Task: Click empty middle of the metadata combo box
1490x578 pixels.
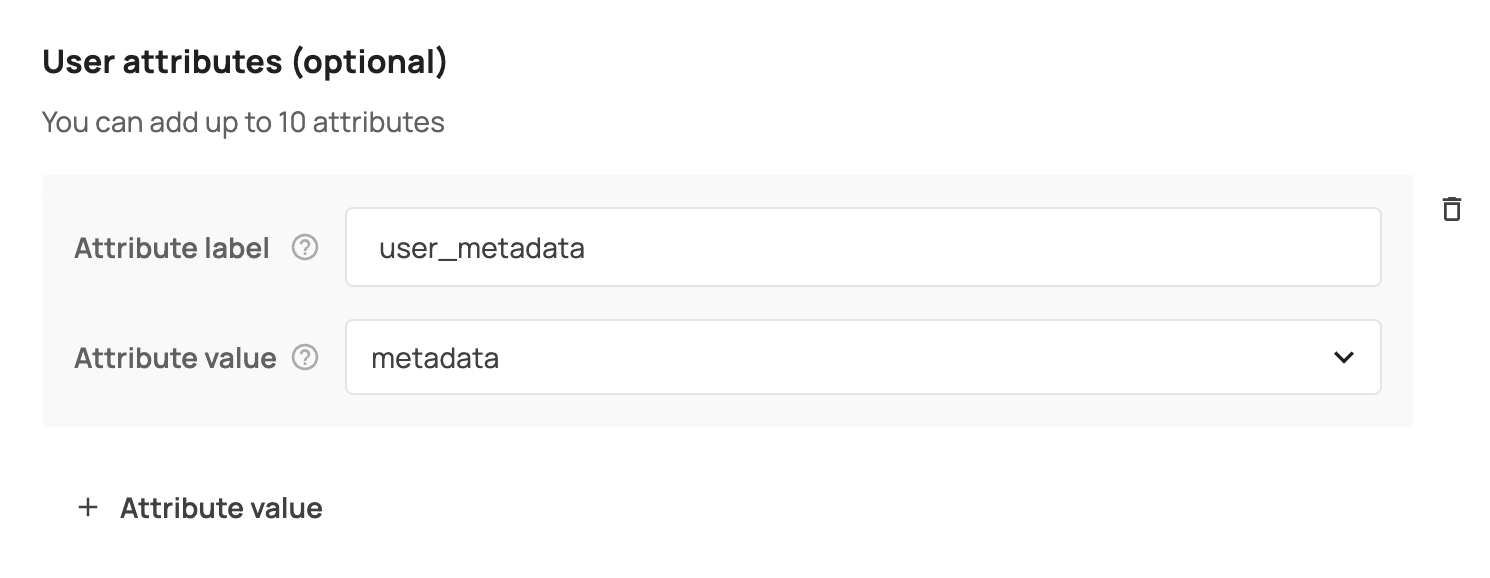Action: click(900, 357)
